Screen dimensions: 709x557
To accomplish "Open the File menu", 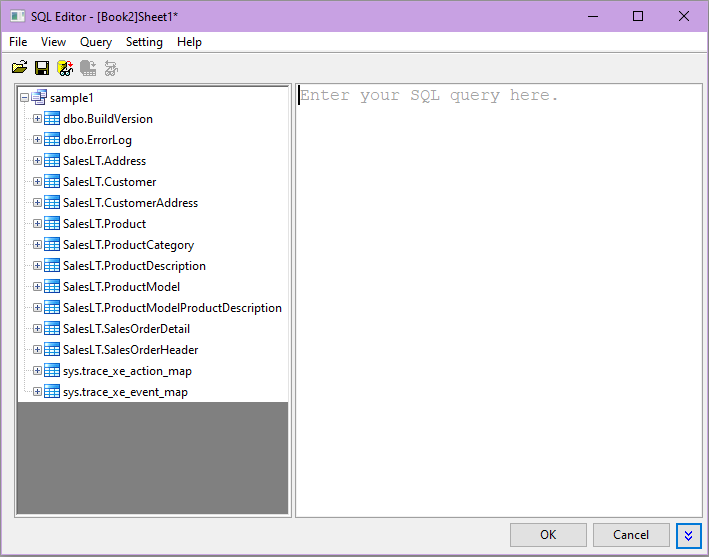I will tap(18, 42).
